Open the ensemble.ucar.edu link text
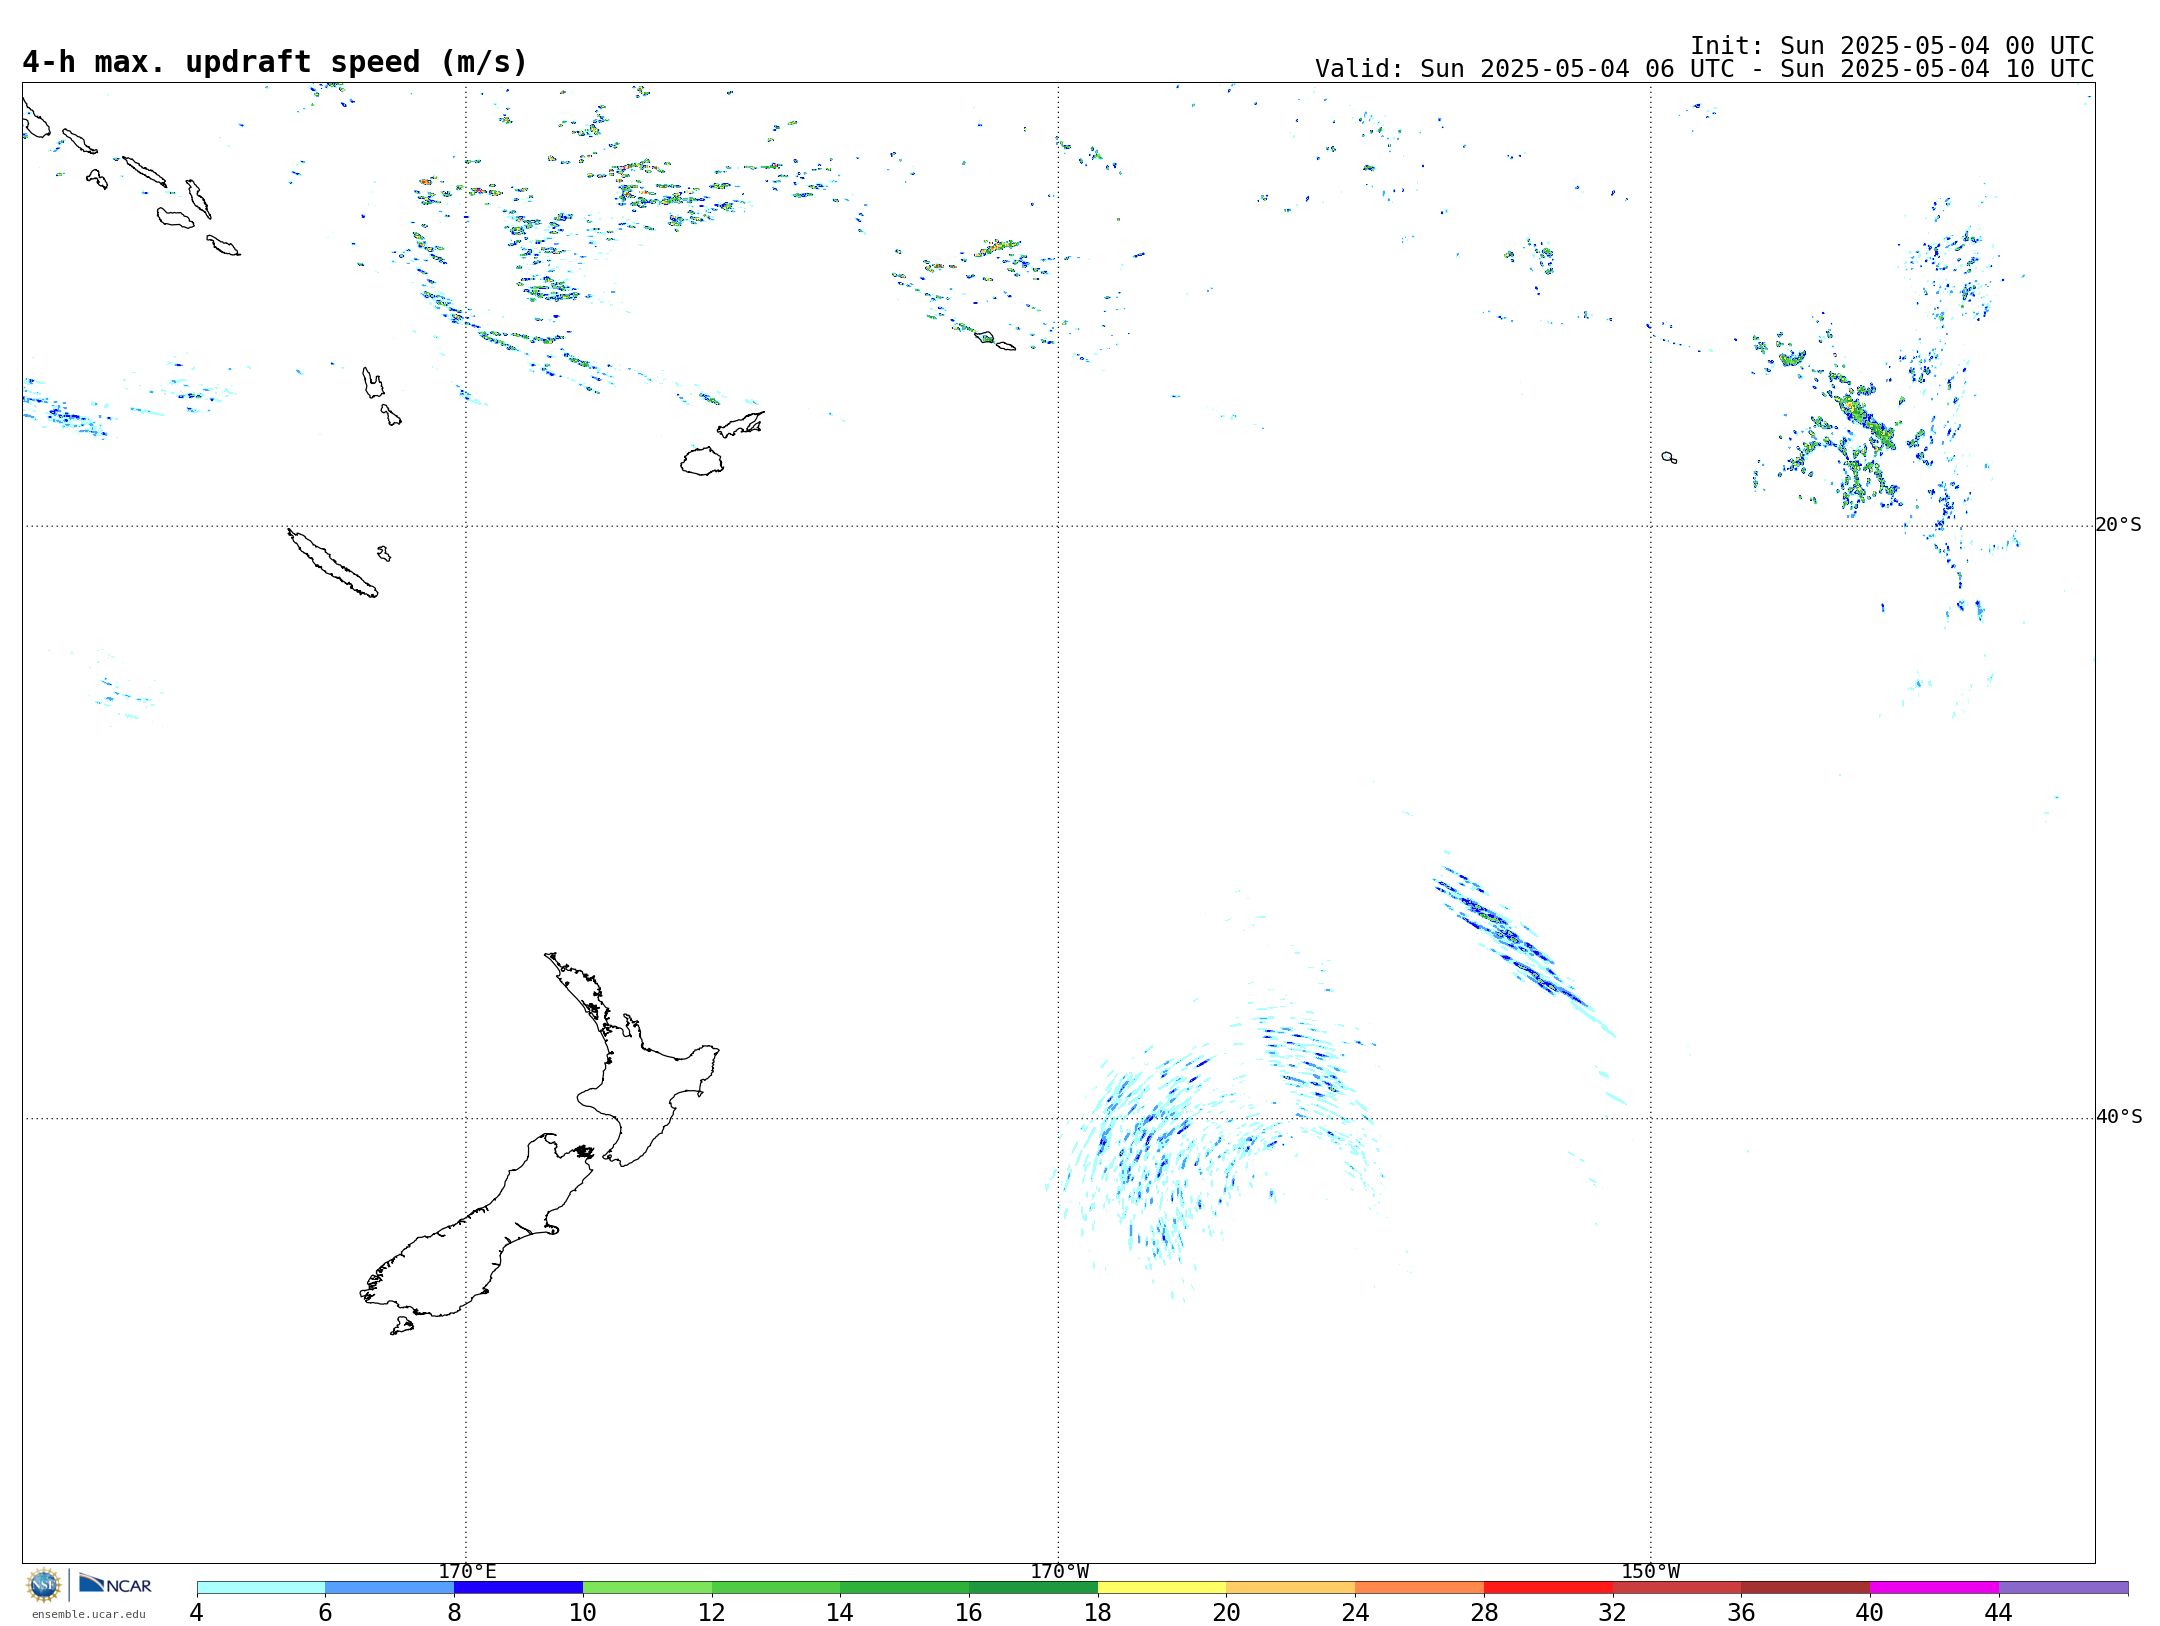The width and height of the screenshot is (2160, 1626). (89, 1614)
